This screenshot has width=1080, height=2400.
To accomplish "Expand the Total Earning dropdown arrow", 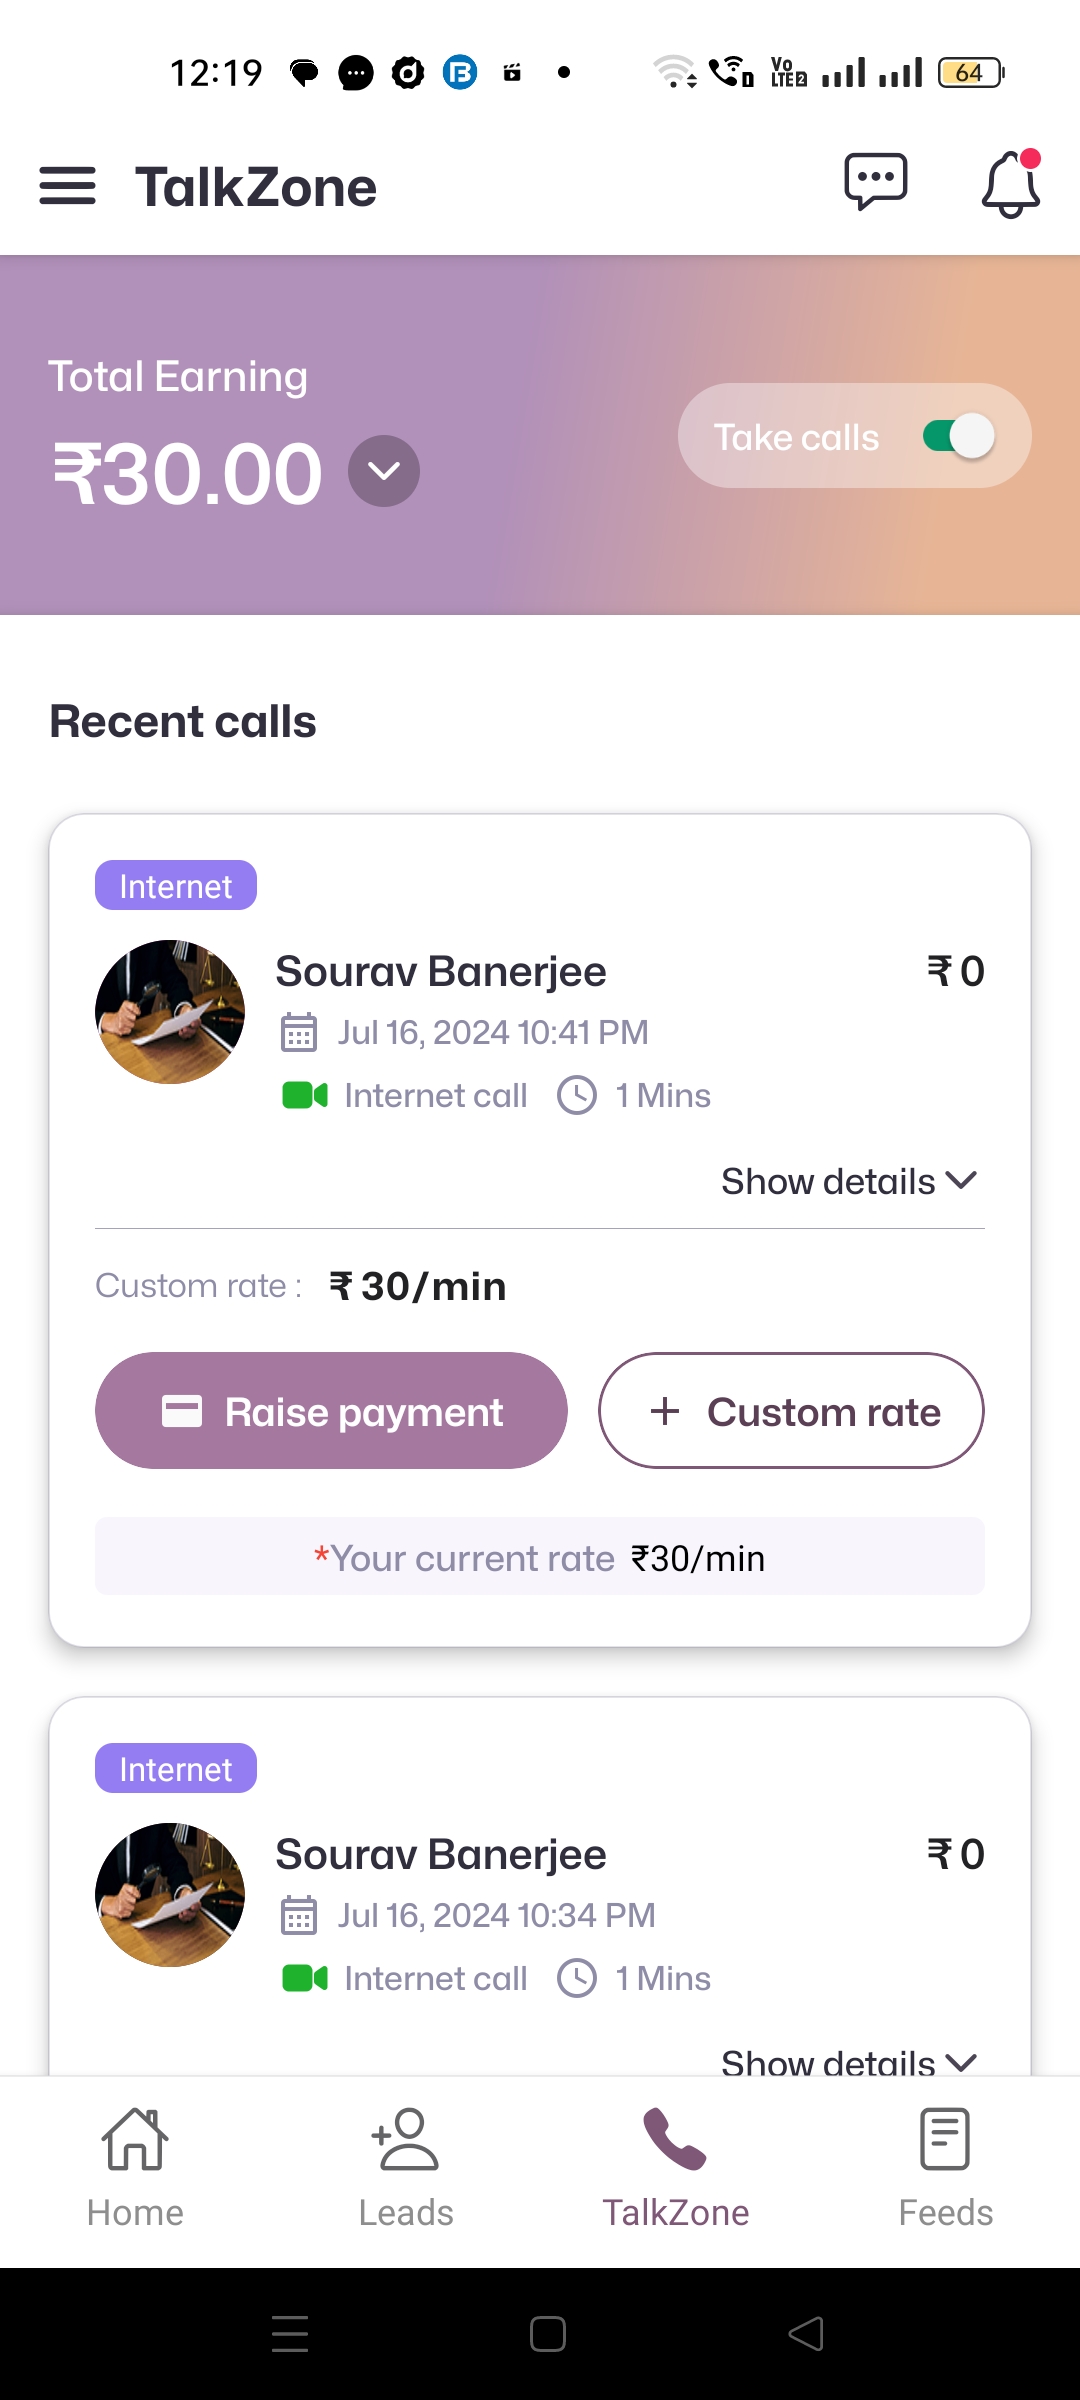I will click(384, 471).
